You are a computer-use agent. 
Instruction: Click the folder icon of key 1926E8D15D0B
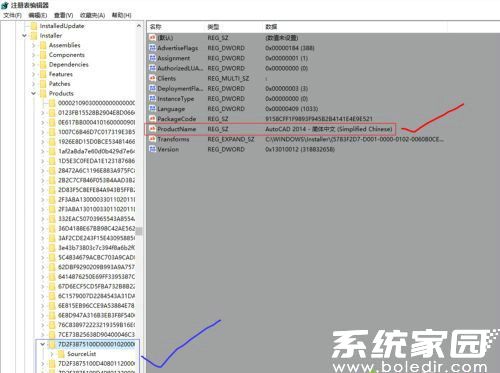pyautogui.click(x=52, y=142)
